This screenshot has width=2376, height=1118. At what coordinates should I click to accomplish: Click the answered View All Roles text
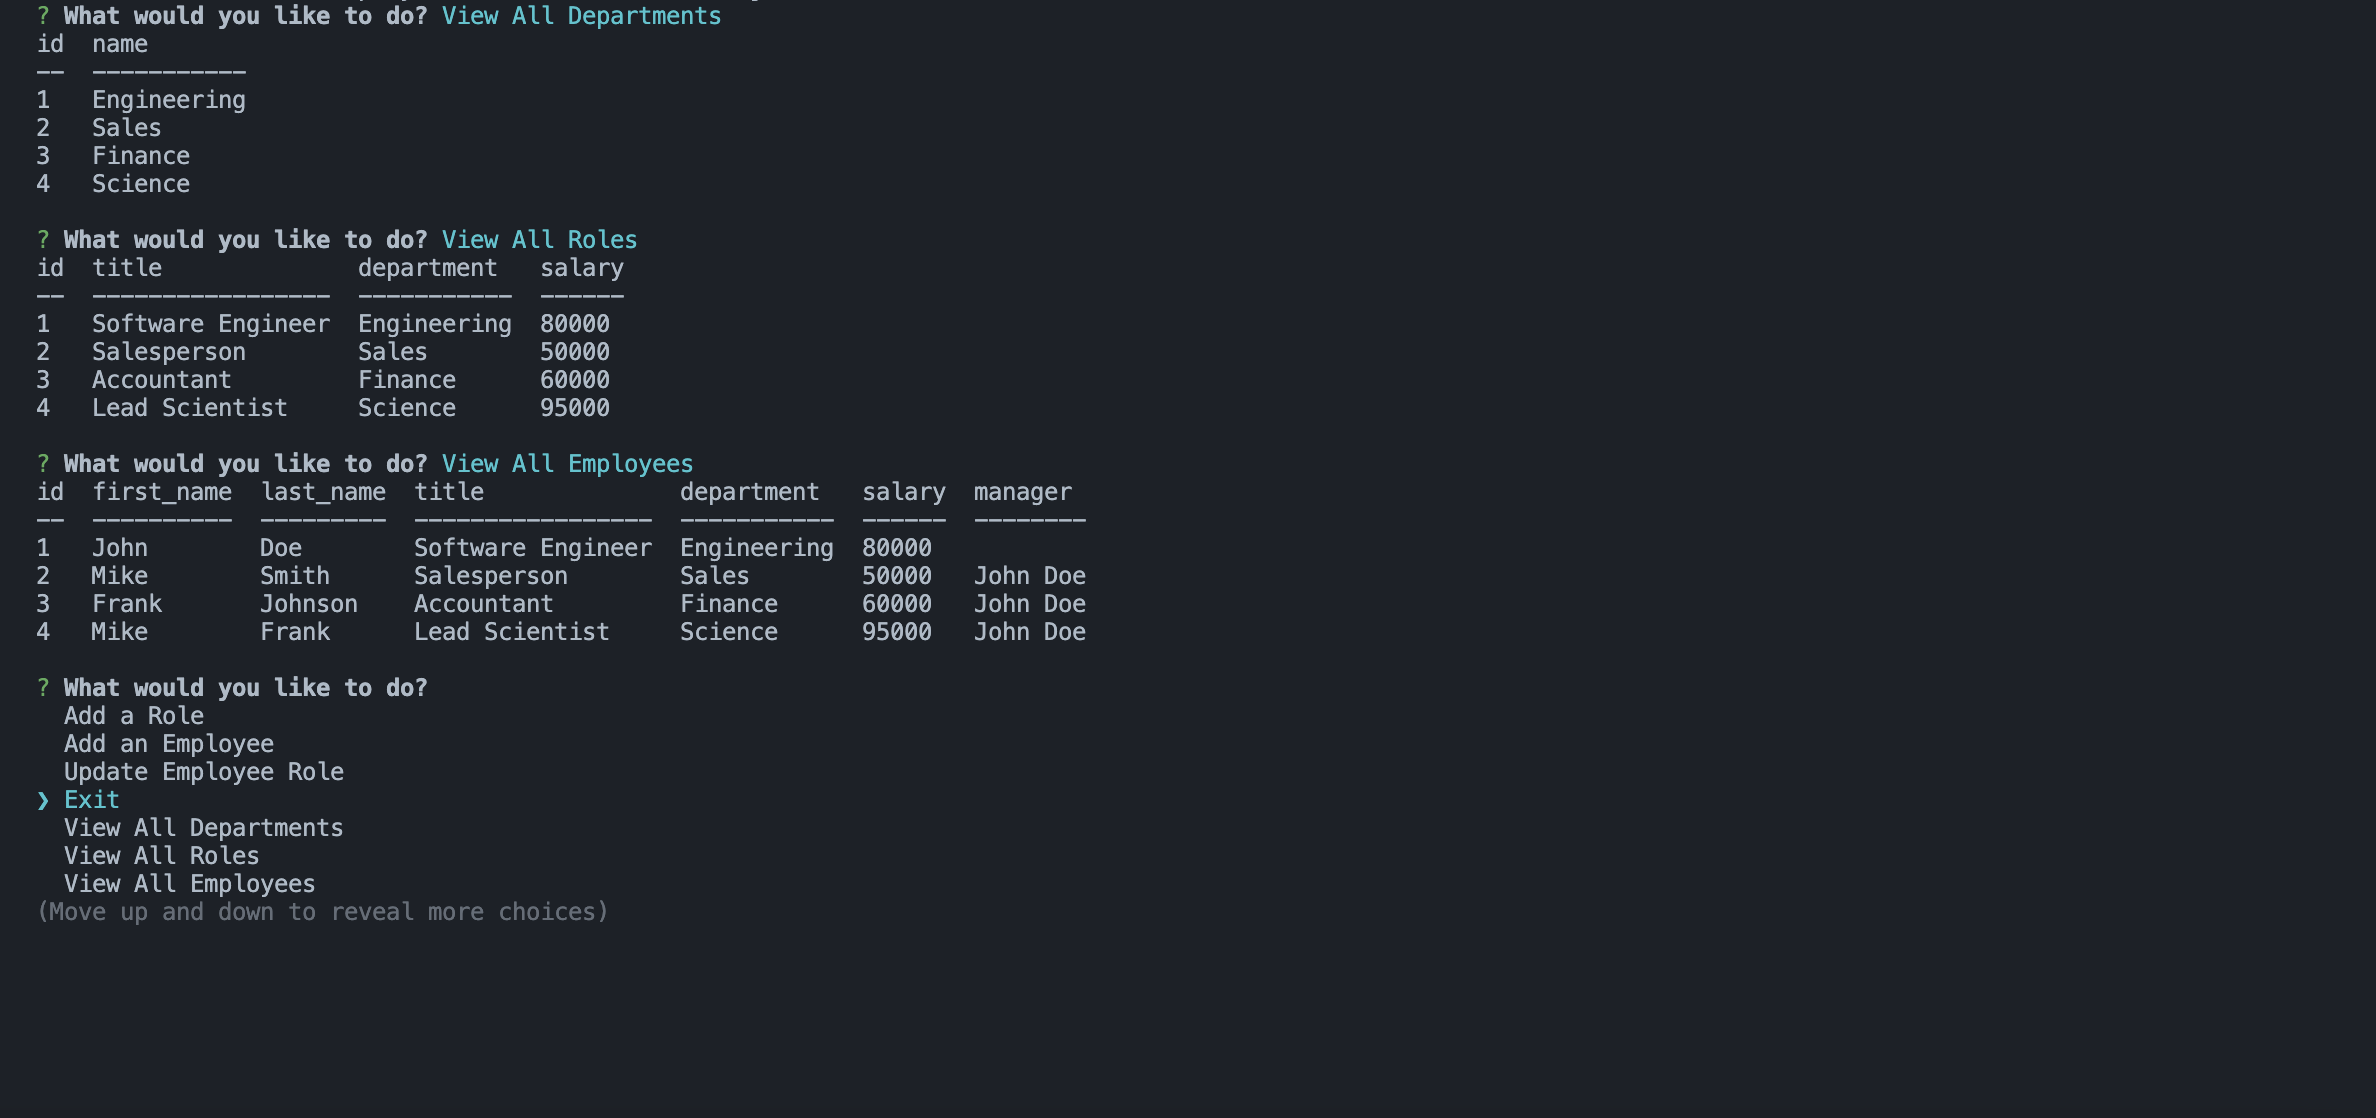pos(539,240)
